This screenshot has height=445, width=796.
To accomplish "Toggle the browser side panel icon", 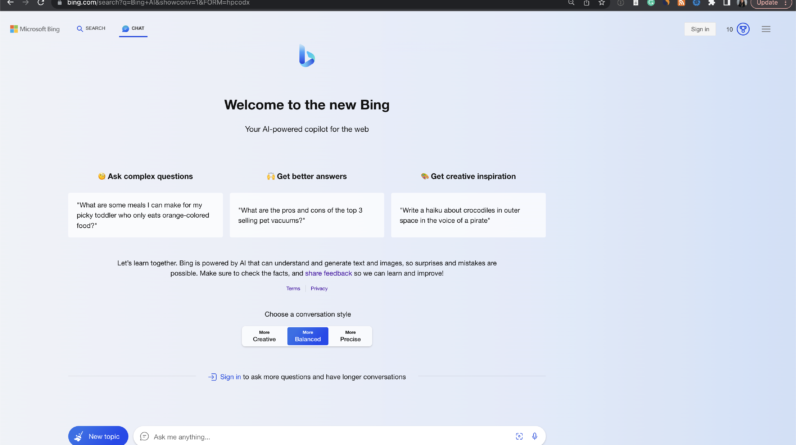I will pos(727,3).
